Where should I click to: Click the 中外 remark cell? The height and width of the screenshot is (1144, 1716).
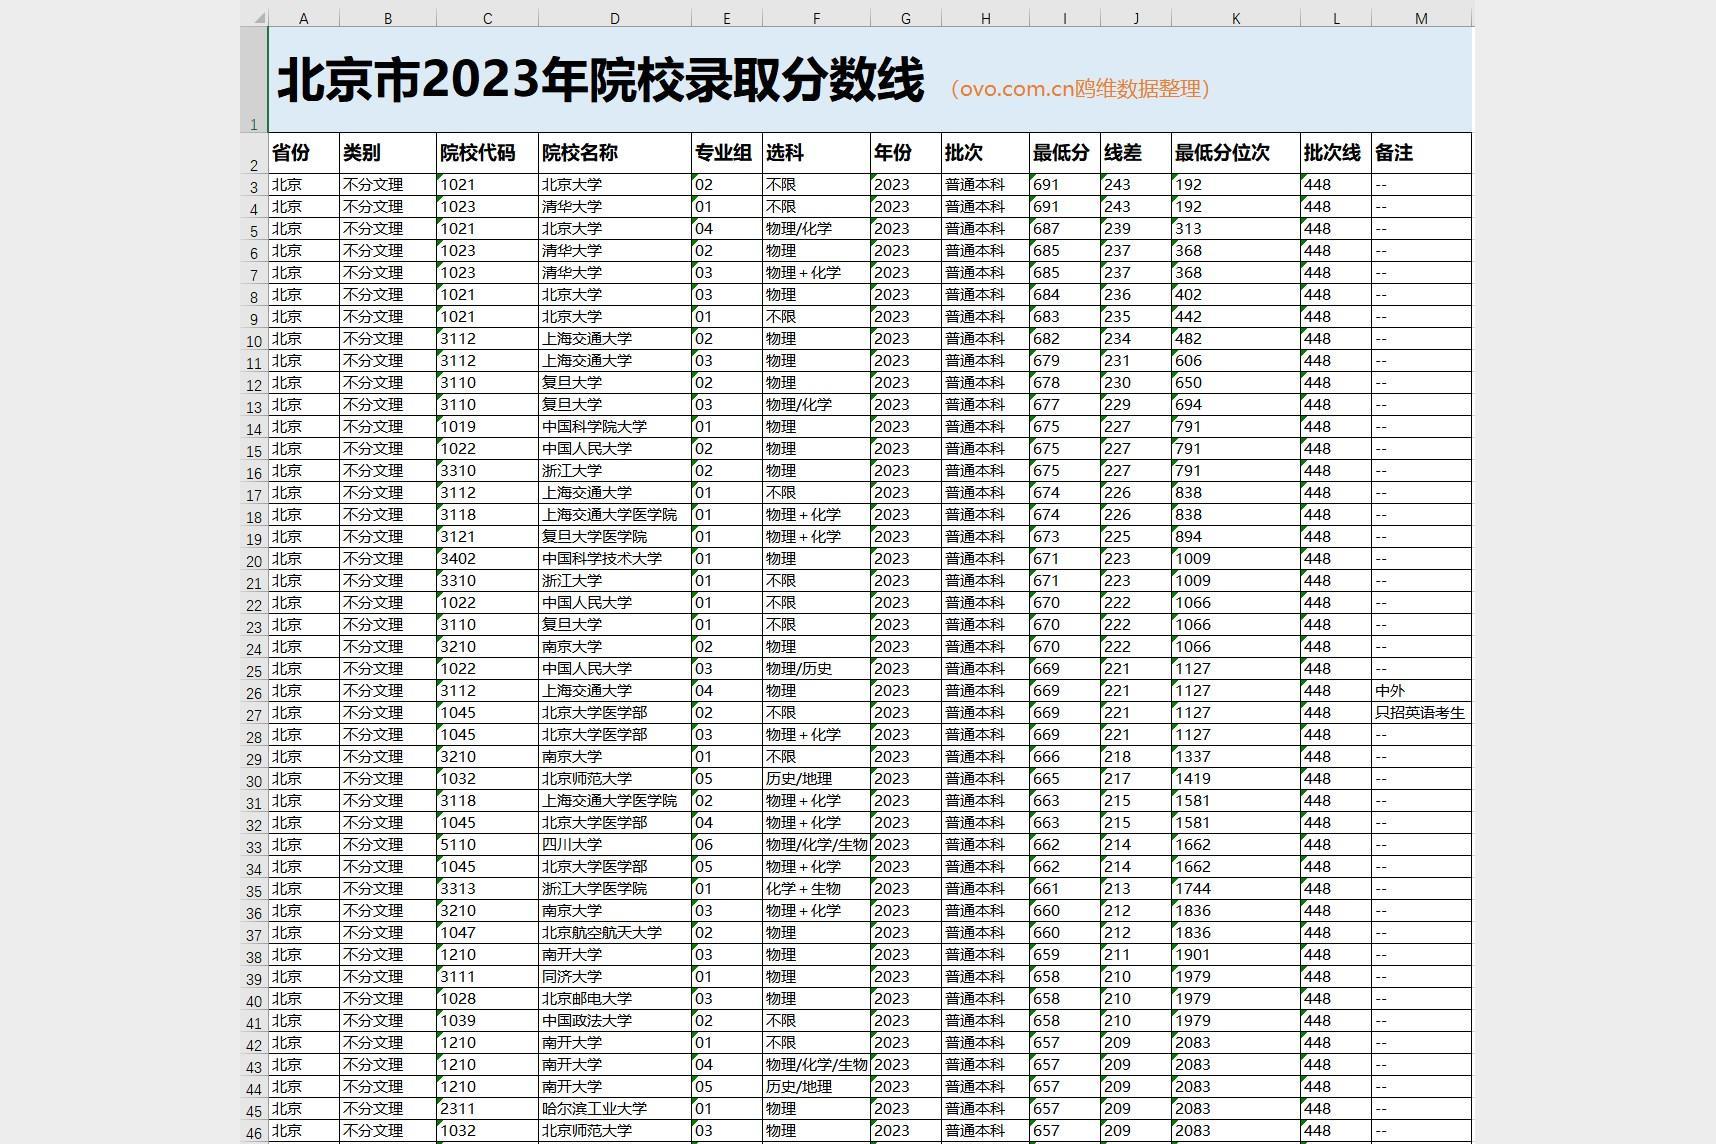click(1421, 691)
